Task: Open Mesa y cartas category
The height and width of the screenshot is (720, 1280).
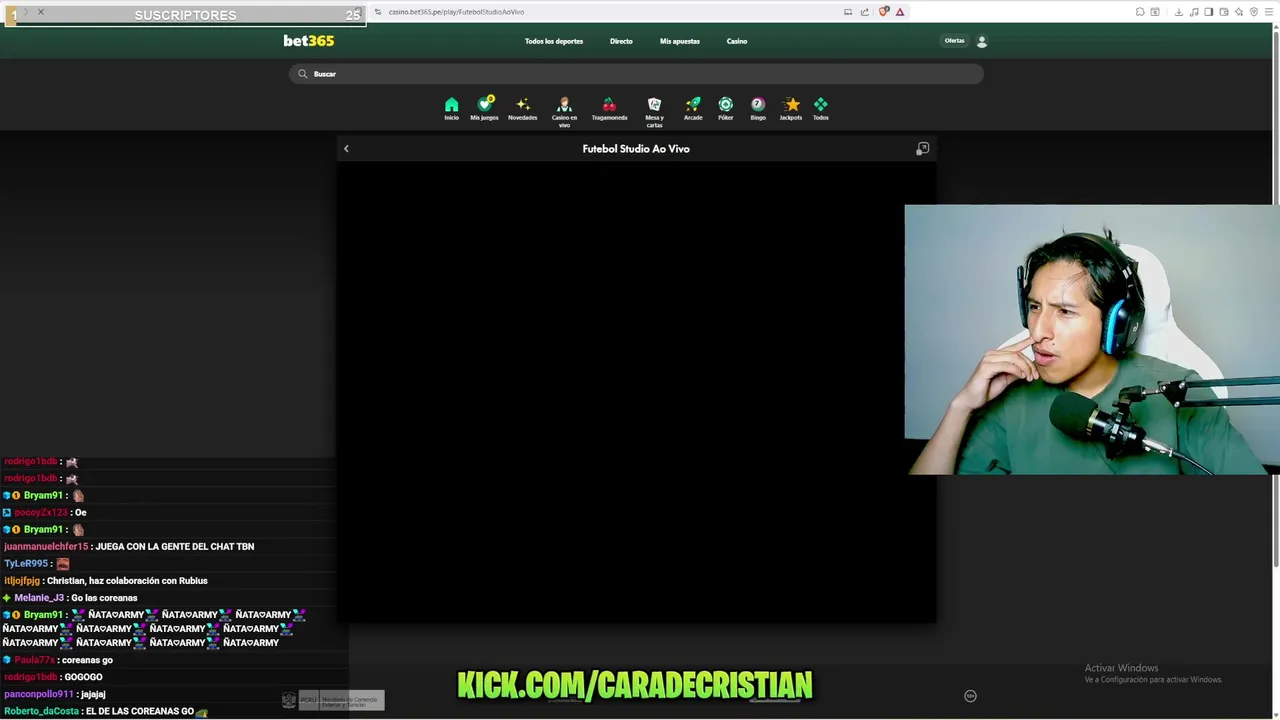Action: click(x=654, y=112)
